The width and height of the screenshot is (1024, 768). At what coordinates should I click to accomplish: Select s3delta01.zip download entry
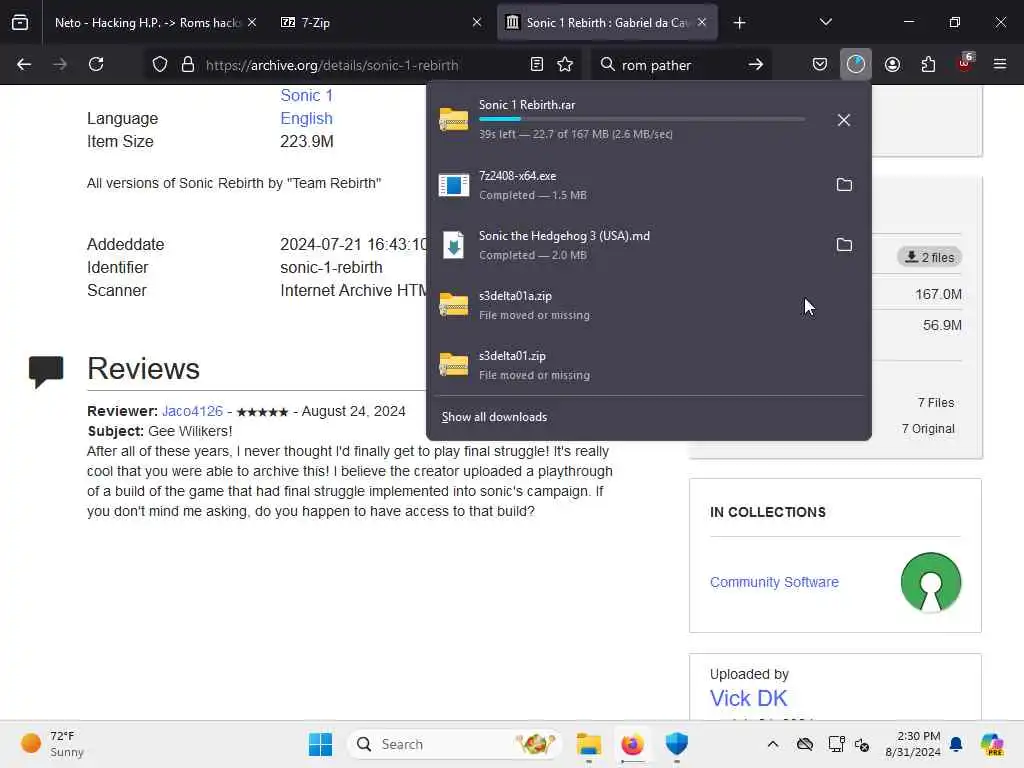648,365
